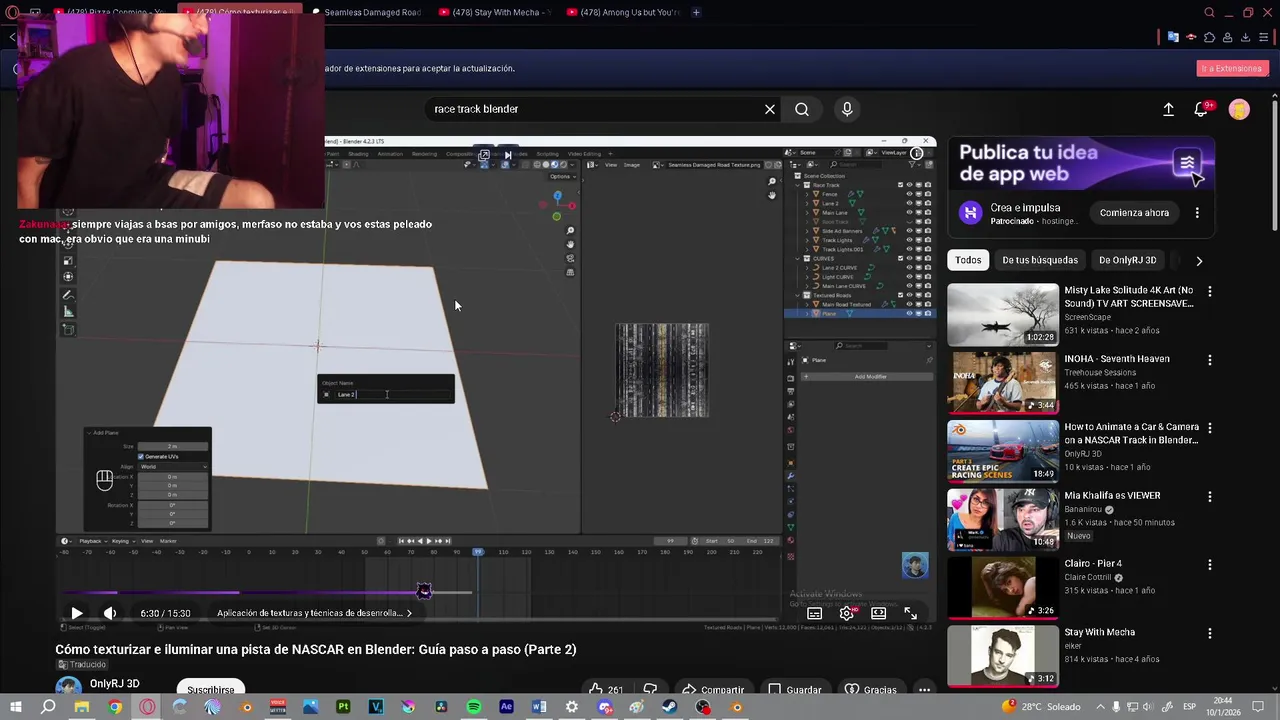Open options menu for Stay With Mecha
This screenshot has height=720, width=1280.
(x=1210, y=633)
